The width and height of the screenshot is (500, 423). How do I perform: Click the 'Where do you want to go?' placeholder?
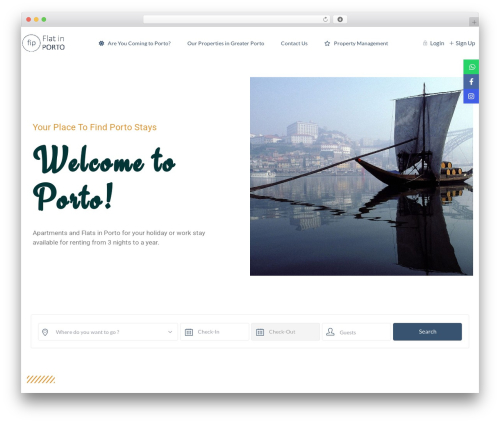pos(87,332)
